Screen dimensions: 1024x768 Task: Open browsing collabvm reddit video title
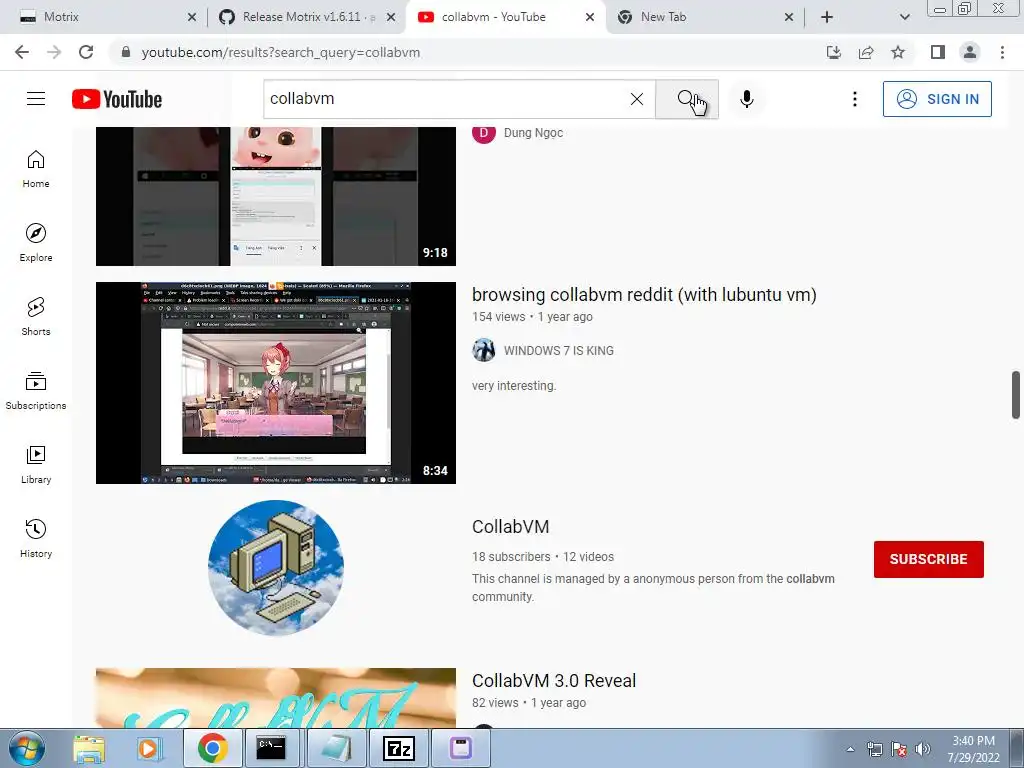tap(644, 295)
